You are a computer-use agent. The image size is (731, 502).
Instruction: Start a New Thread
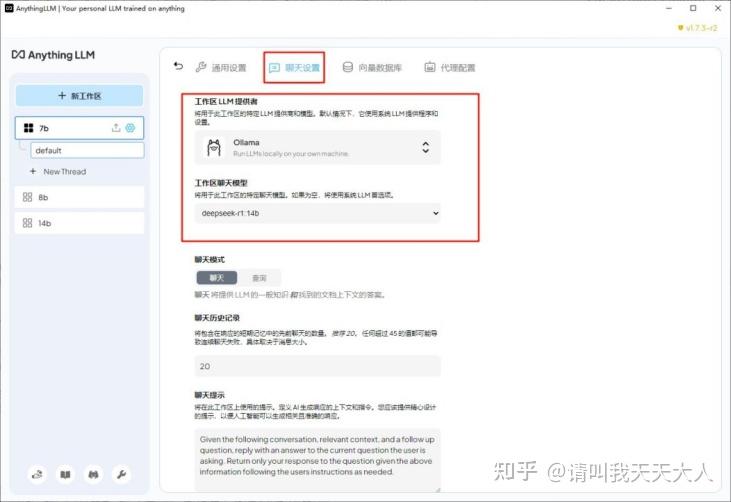pyautogui.click(x=58, y=172)
